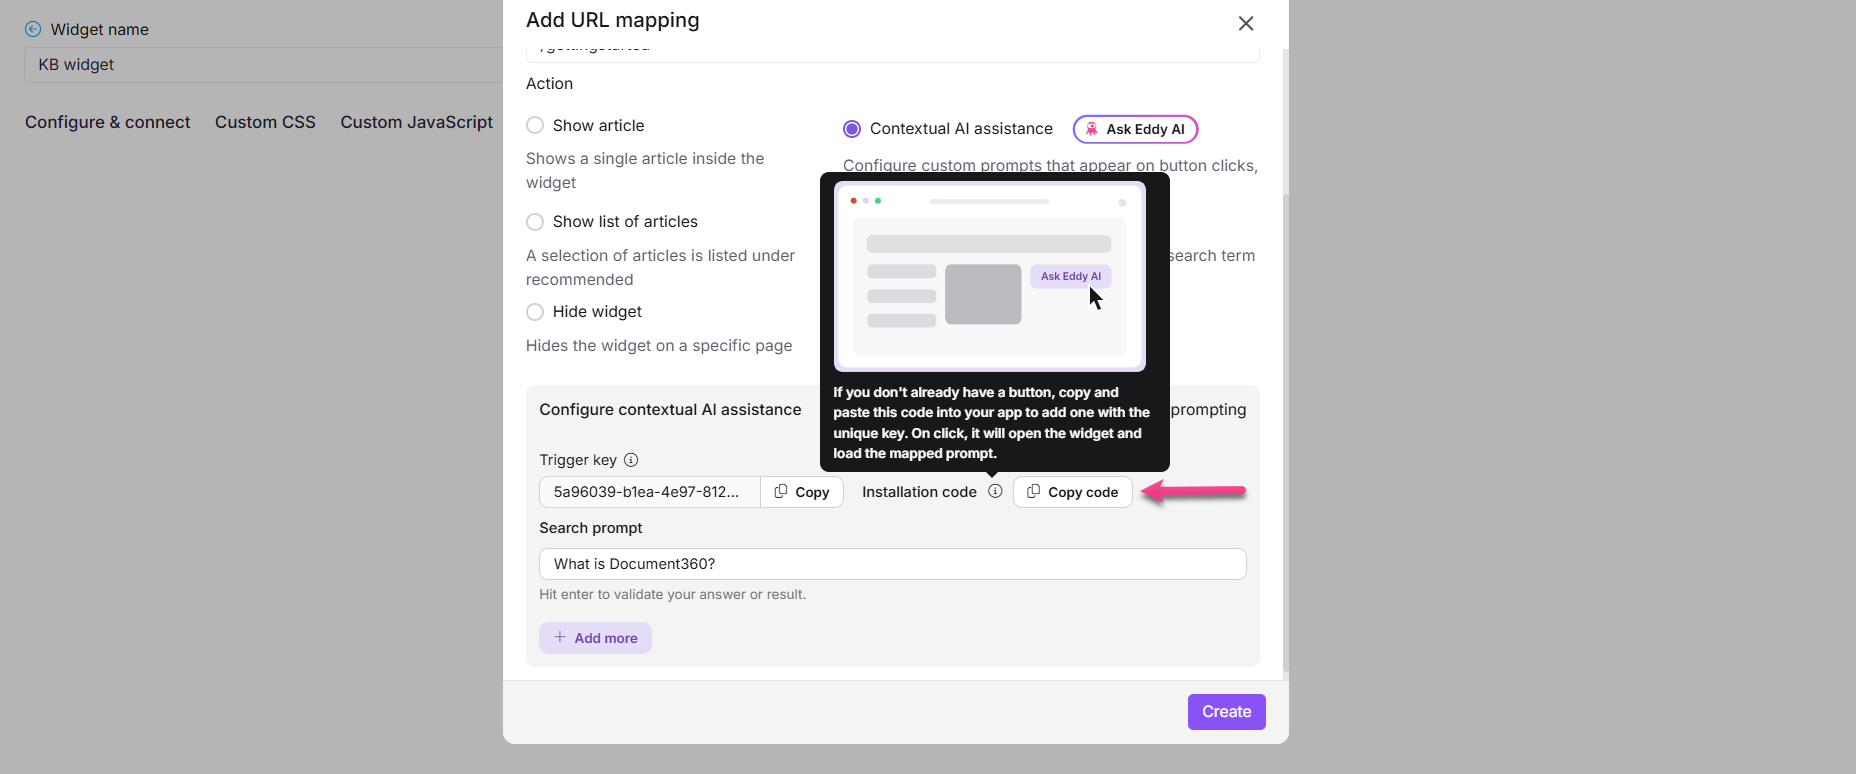Click the 'Configure contextual AI assistance' heading
This screenshot has width=1856, height=774.
670,410
